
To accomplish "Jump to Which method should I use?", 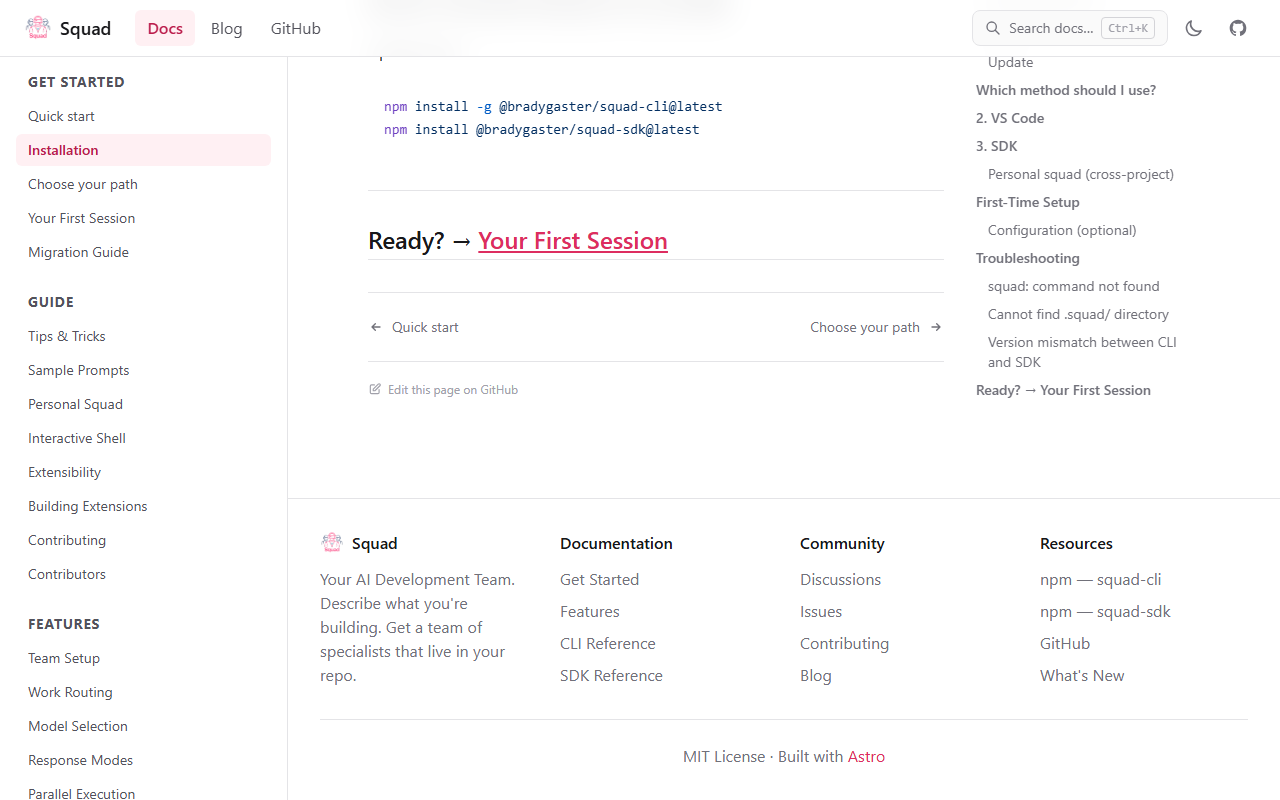I will point(1066,90).
